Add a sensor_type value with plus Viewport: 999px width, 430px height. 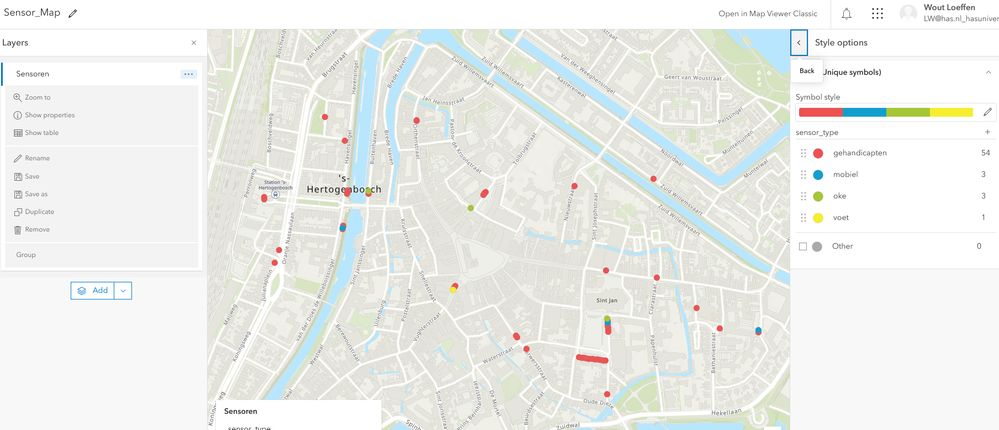click(988, 132)
